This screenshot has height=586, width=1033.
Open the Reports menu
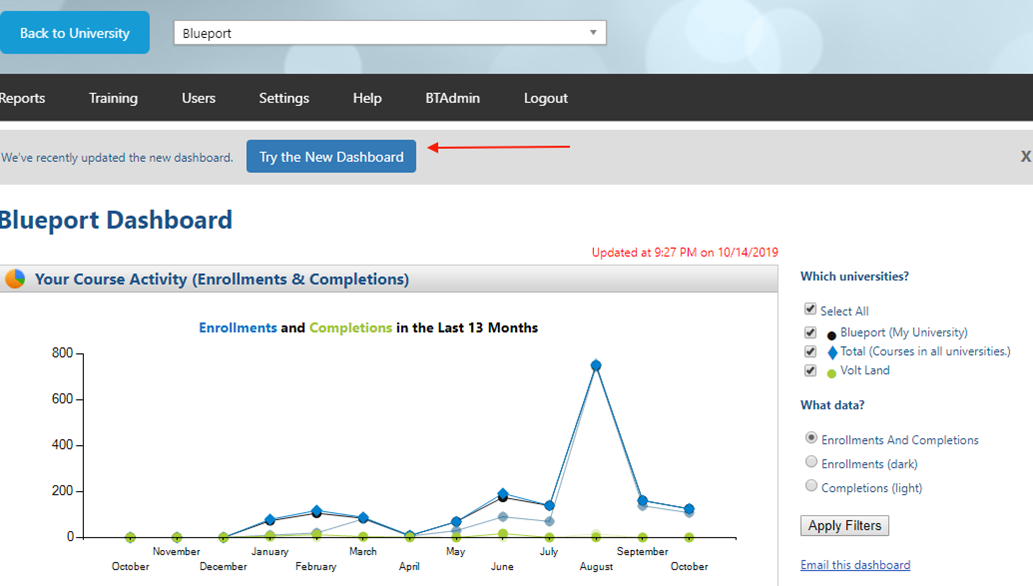[22, 98]
